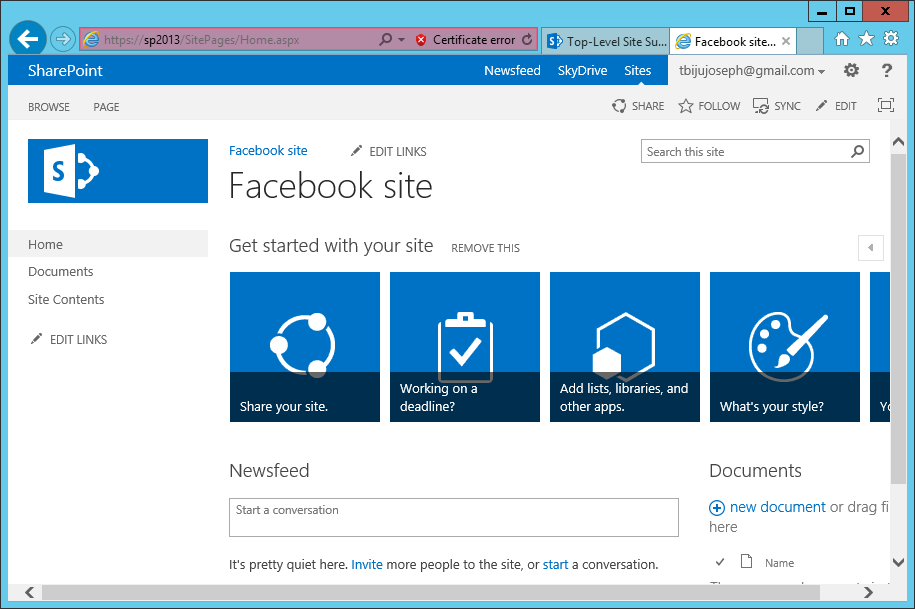
Task: Click the page refresh icon
Action: pyautogui.click(x=528, y=40)
